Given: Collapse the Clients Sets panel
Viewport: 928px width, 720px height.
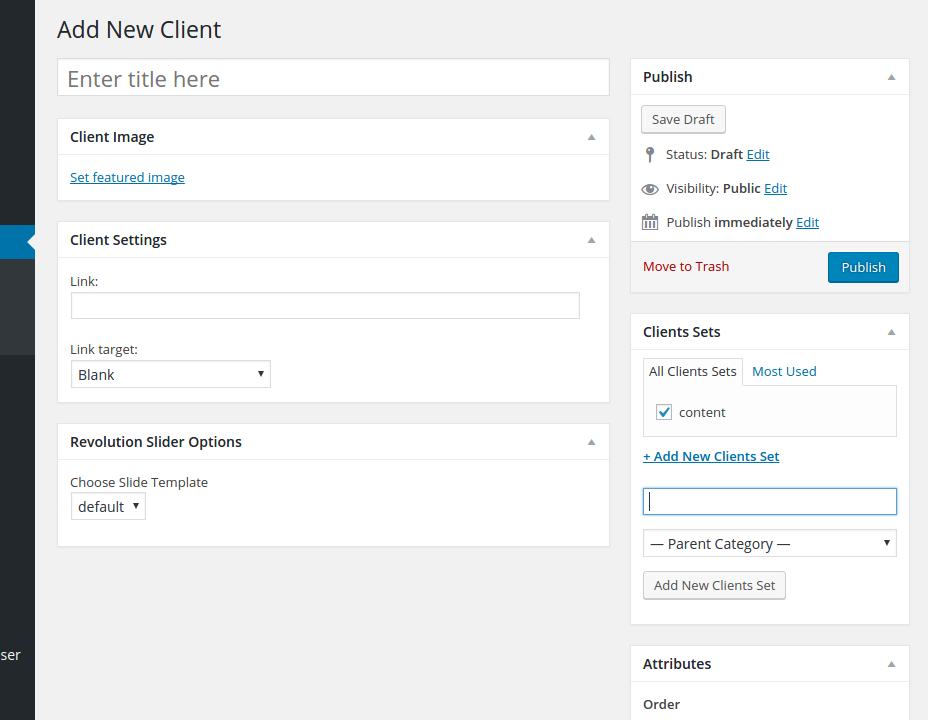Looking at the screenshot, I should (x=891, y=332).
